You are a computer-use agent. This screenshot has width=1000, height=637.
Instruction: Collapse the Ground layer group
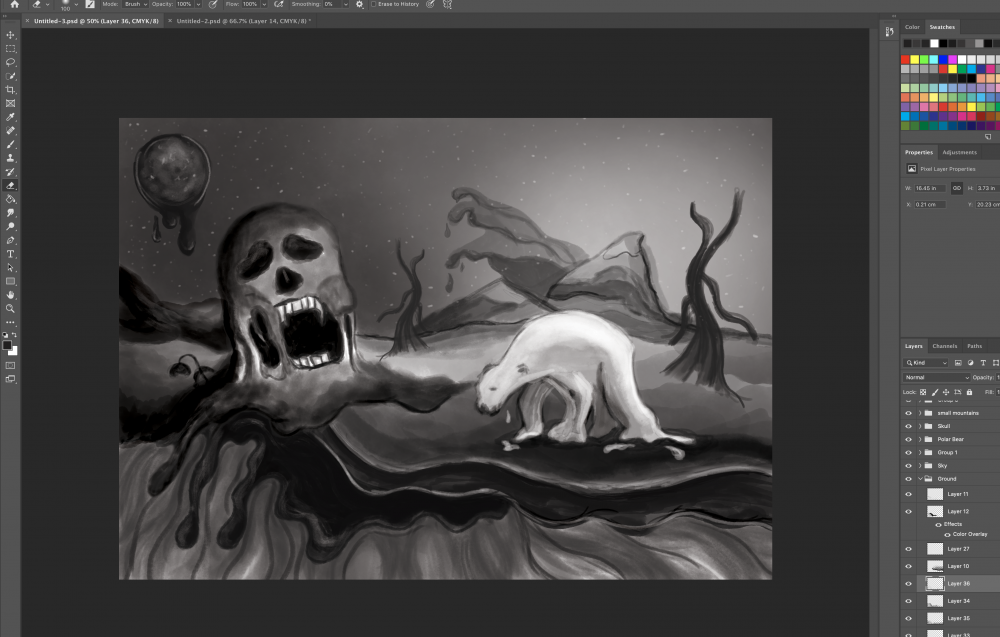(919, 479)
